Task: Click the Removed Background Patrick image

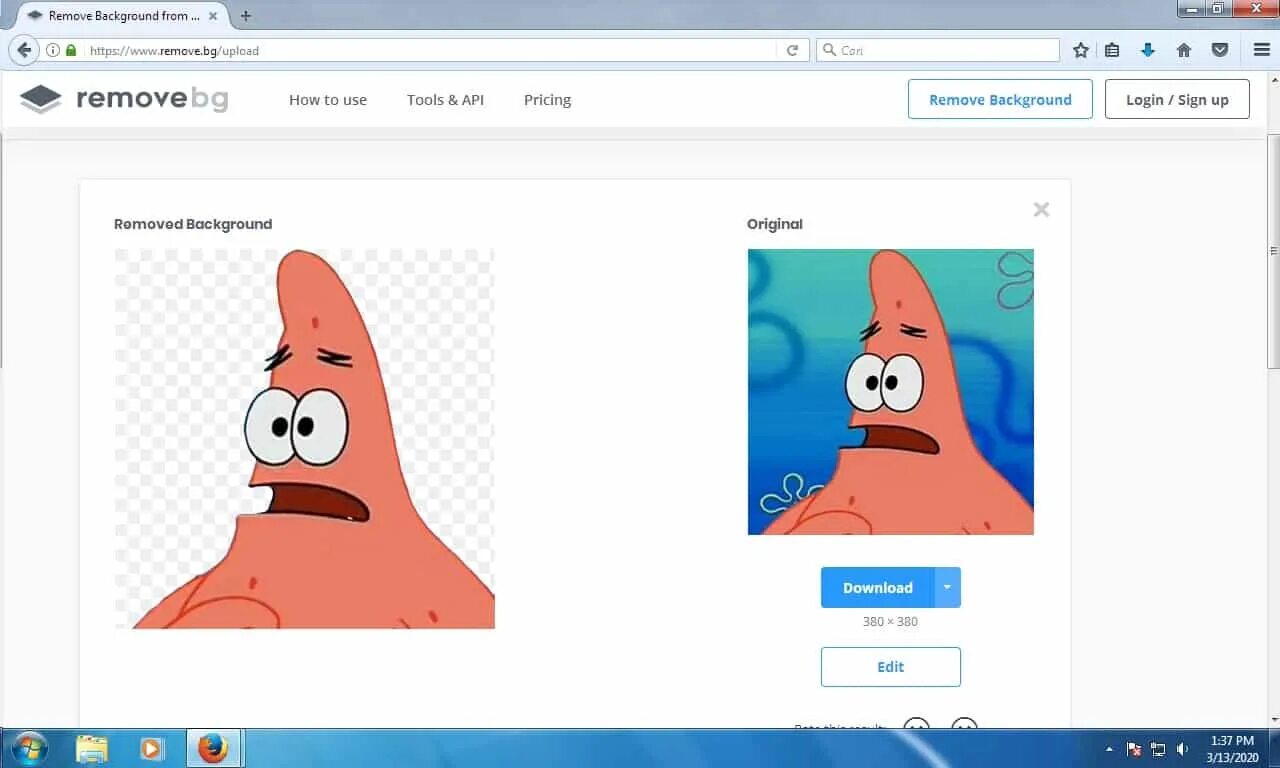Action: pyautogui.click(x=305, y=439)
